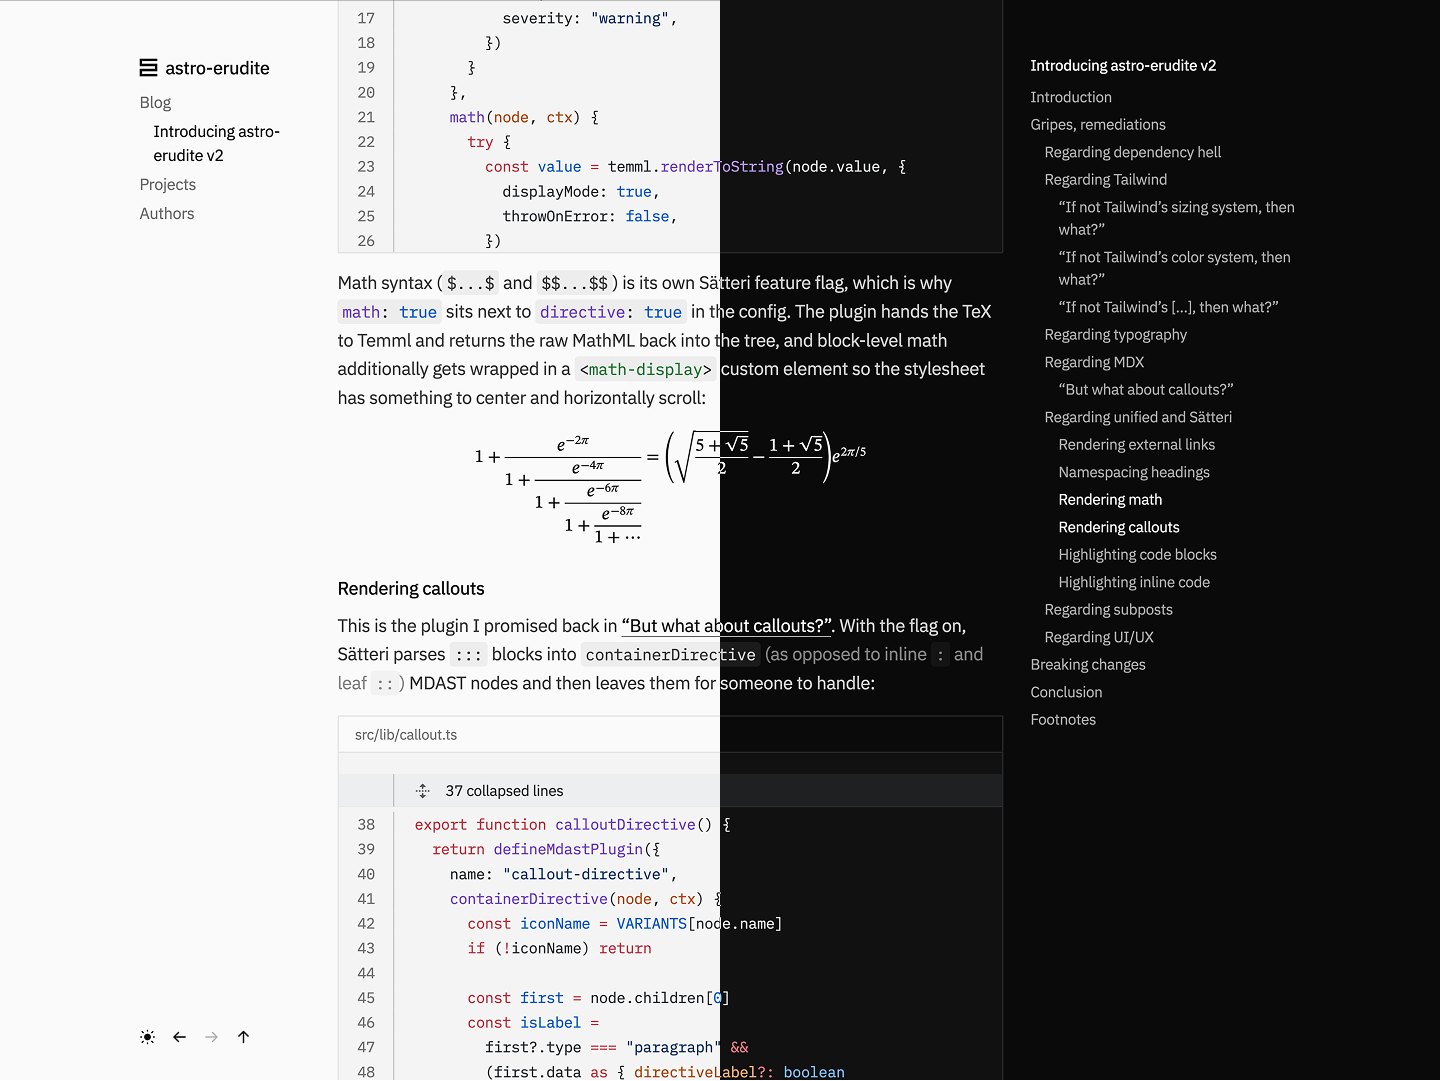
Task: Jump to Gripes, remediations section
Action: 1098,124
